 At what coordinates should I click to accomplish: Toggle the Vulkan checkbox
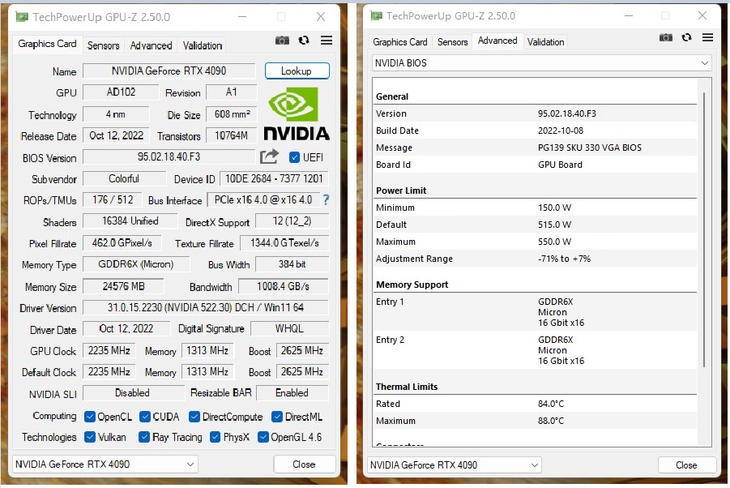click(90, 437)
